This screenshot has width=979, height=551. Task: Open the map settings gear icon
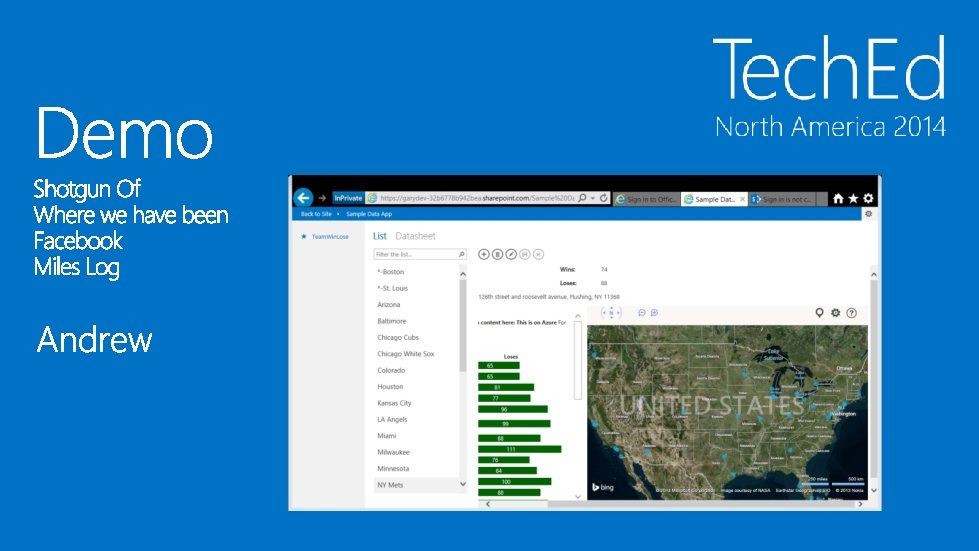pyautogui.click(x=835, y=313)
